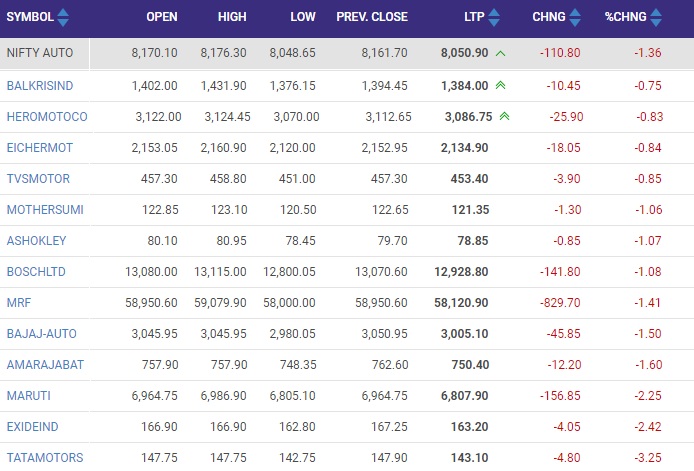
Task: Click HEROMOTOCO high value 3,124.45
Action: tap(227, 116)
